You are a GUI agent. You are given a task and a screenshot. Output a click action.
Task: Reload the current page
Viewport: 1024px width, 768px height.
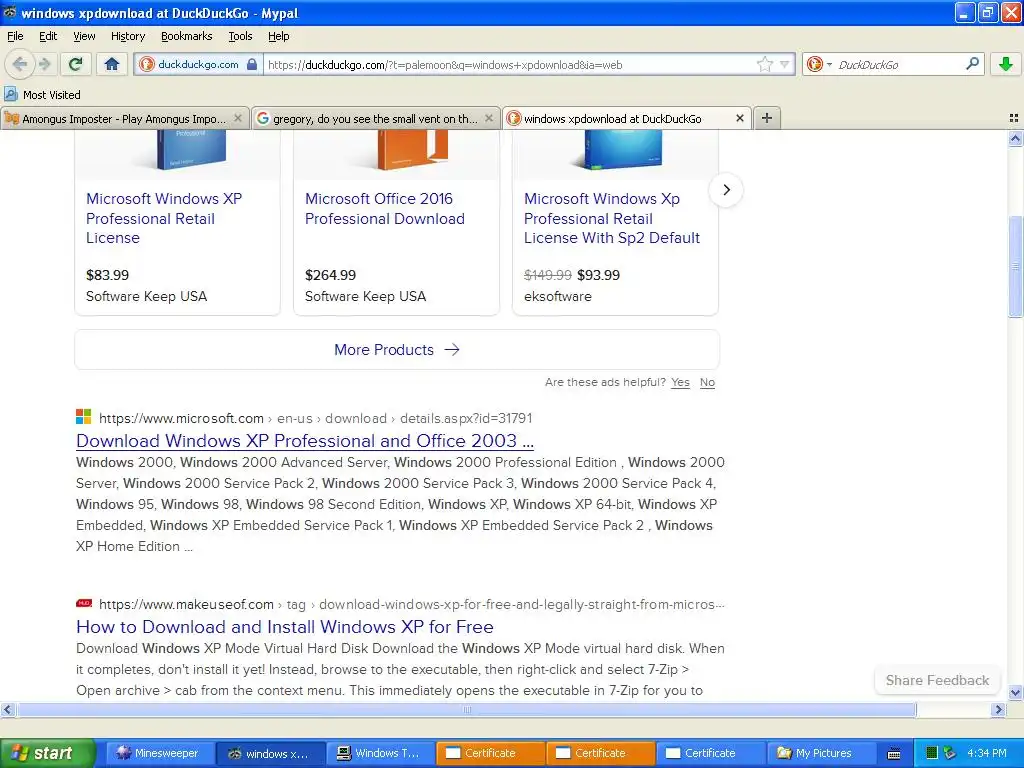[x=76, y=64]
